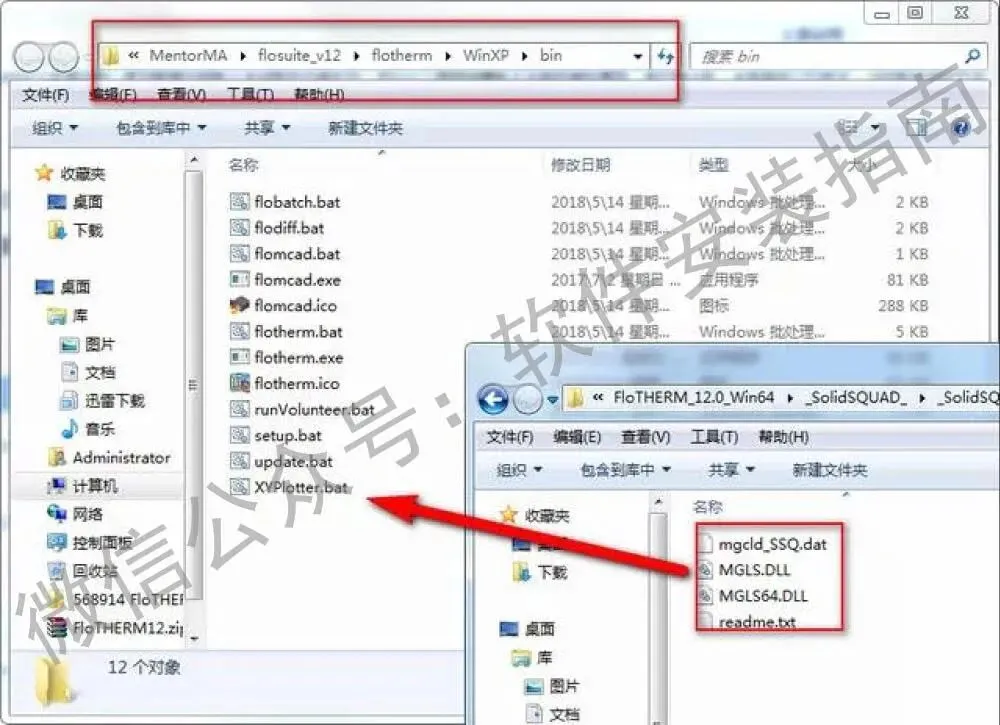
Task: Click the MGLS.DLL file icon
Action: pyautogui.click(x=705, y=569)
